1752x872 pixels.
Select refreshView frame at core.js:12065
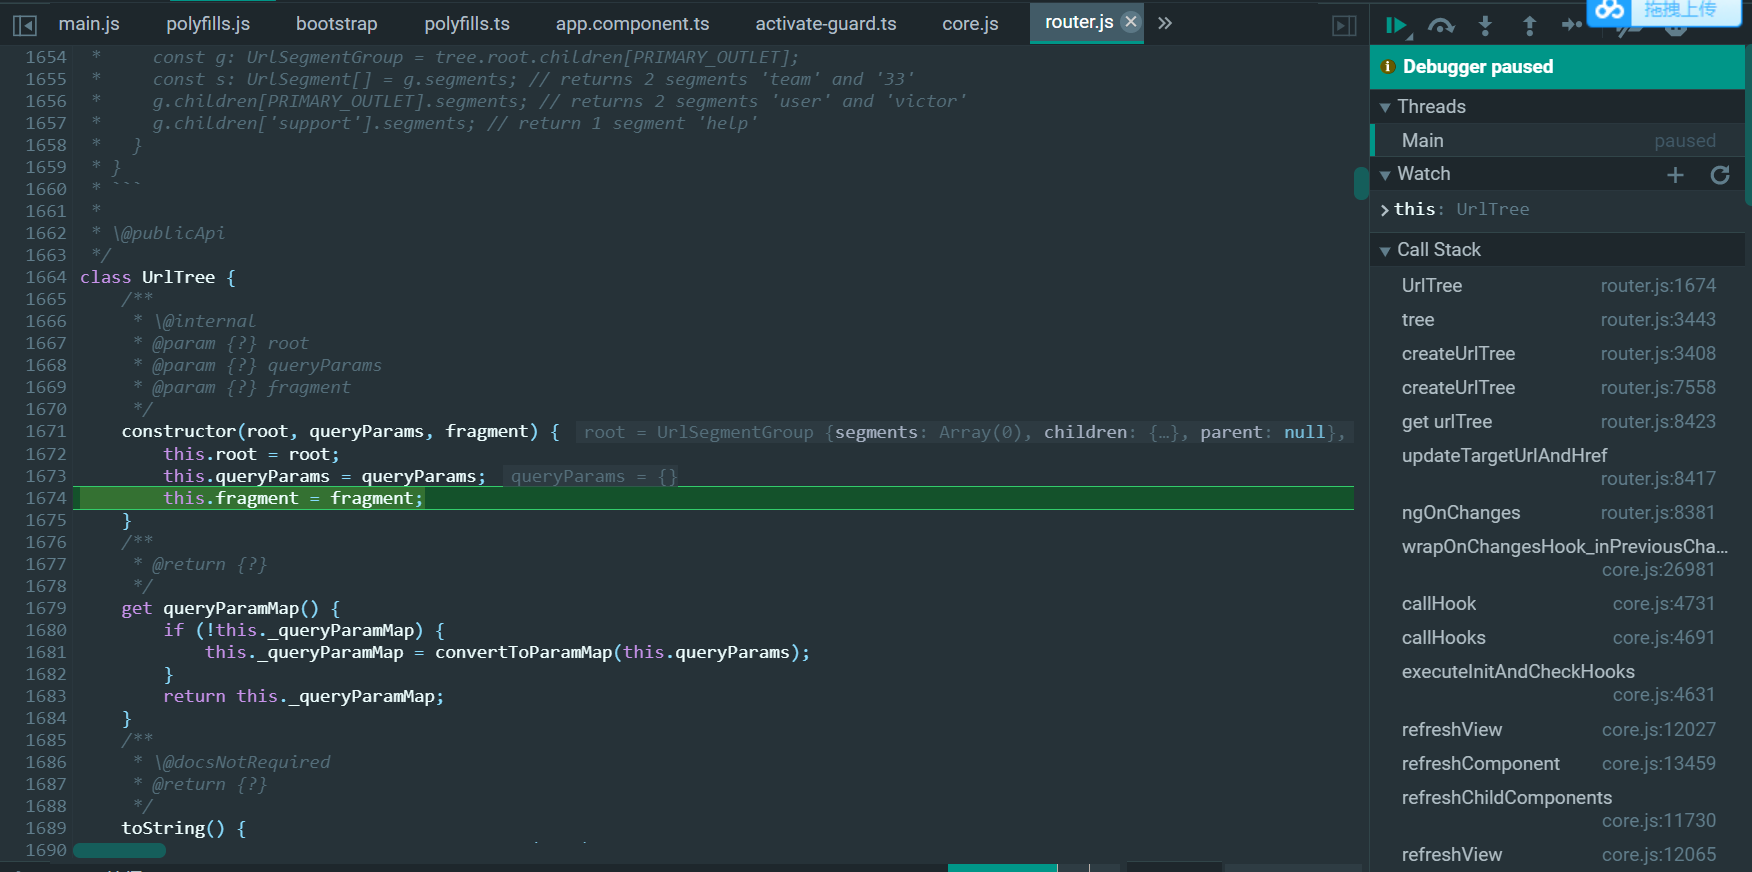point(1557,855)
